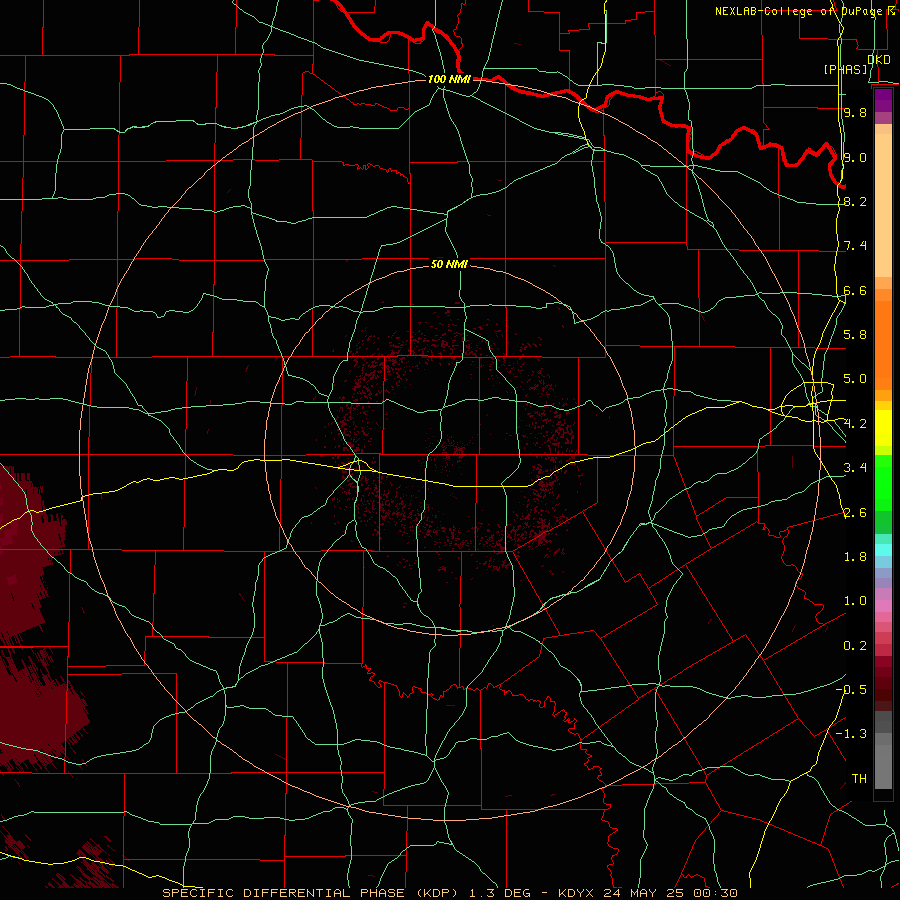Click the "DKD" label above the color scale
Viewport: 900px width, 900px height.
pos(878,59)
